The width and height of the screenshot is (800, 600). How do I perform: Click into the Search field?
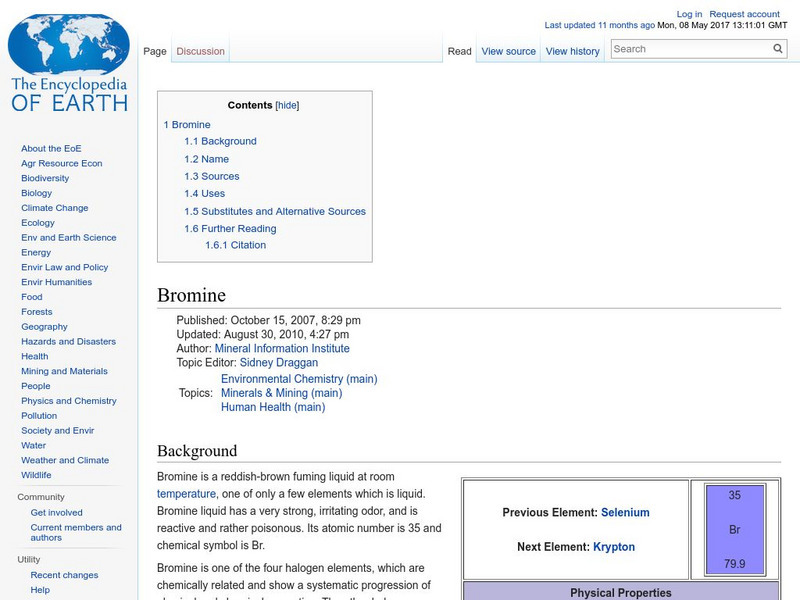click(692, 49)
